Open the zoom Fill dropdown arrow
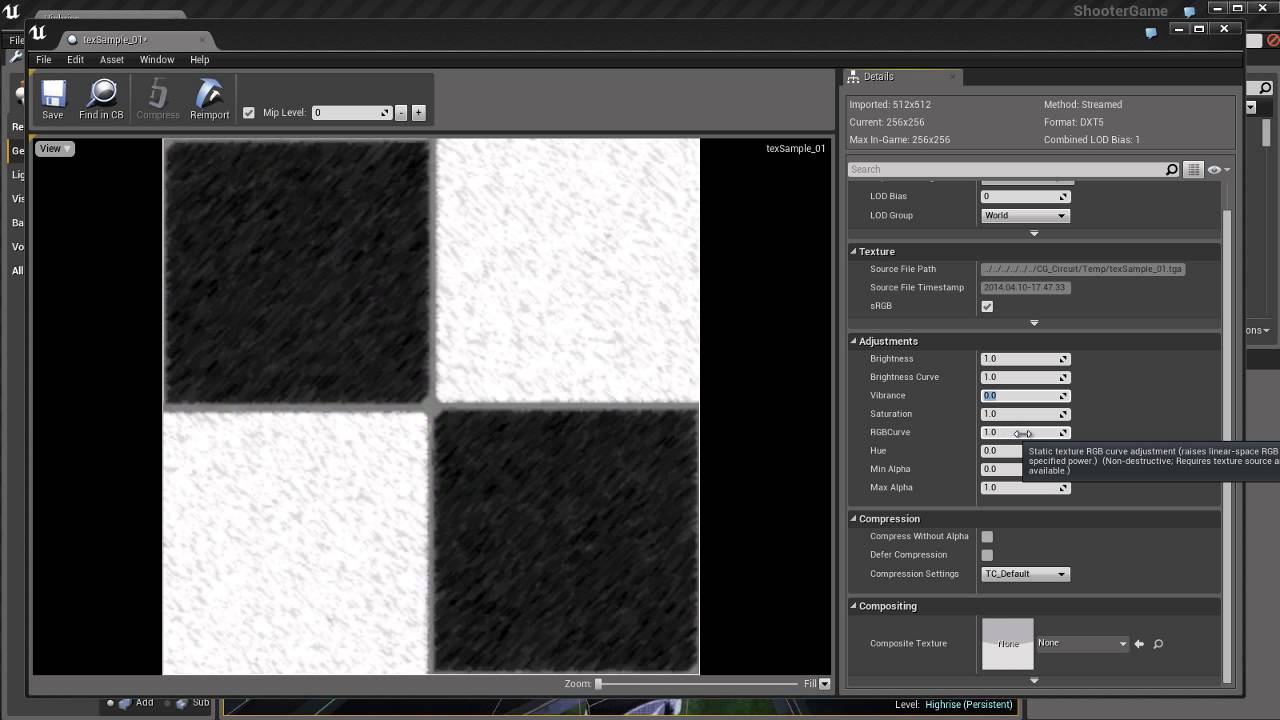Image resolution: width=1280 pixels, height=720 pixels. point(824,684)
